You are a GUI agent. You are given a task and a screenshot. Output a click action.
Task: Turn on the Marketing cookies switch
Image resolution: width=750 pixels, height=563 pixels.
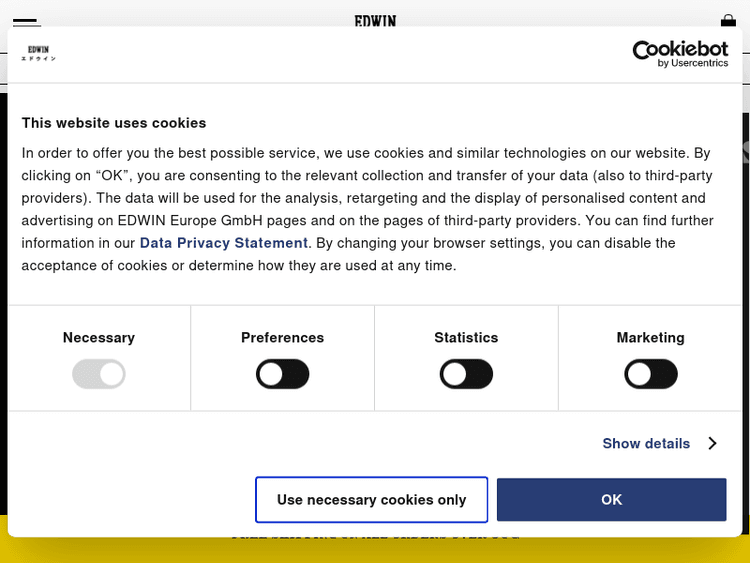pyautogui.click(x=651, y=375)
